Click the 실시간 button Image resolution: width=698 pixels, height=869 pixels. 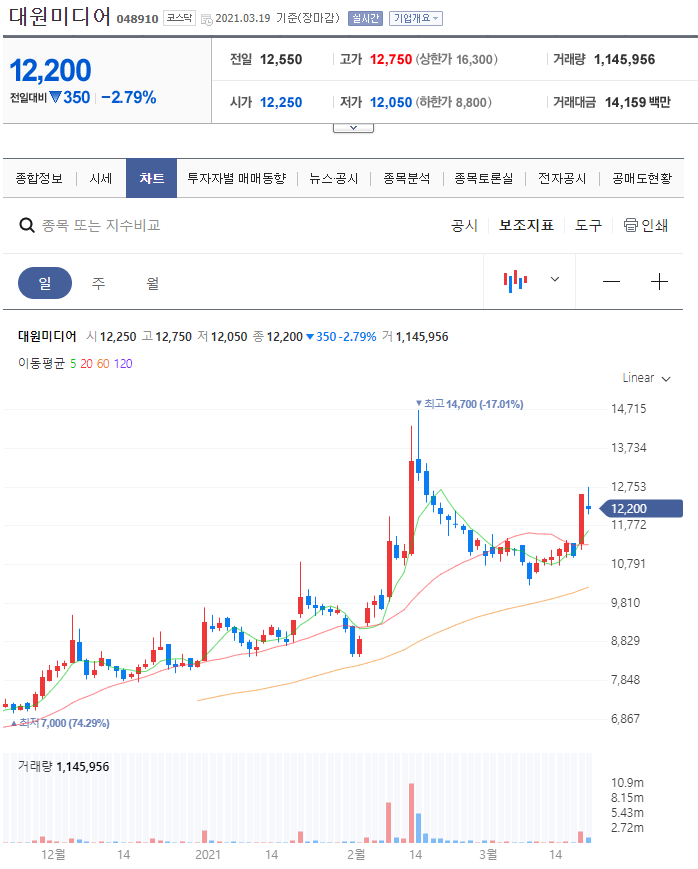(365, 18)
